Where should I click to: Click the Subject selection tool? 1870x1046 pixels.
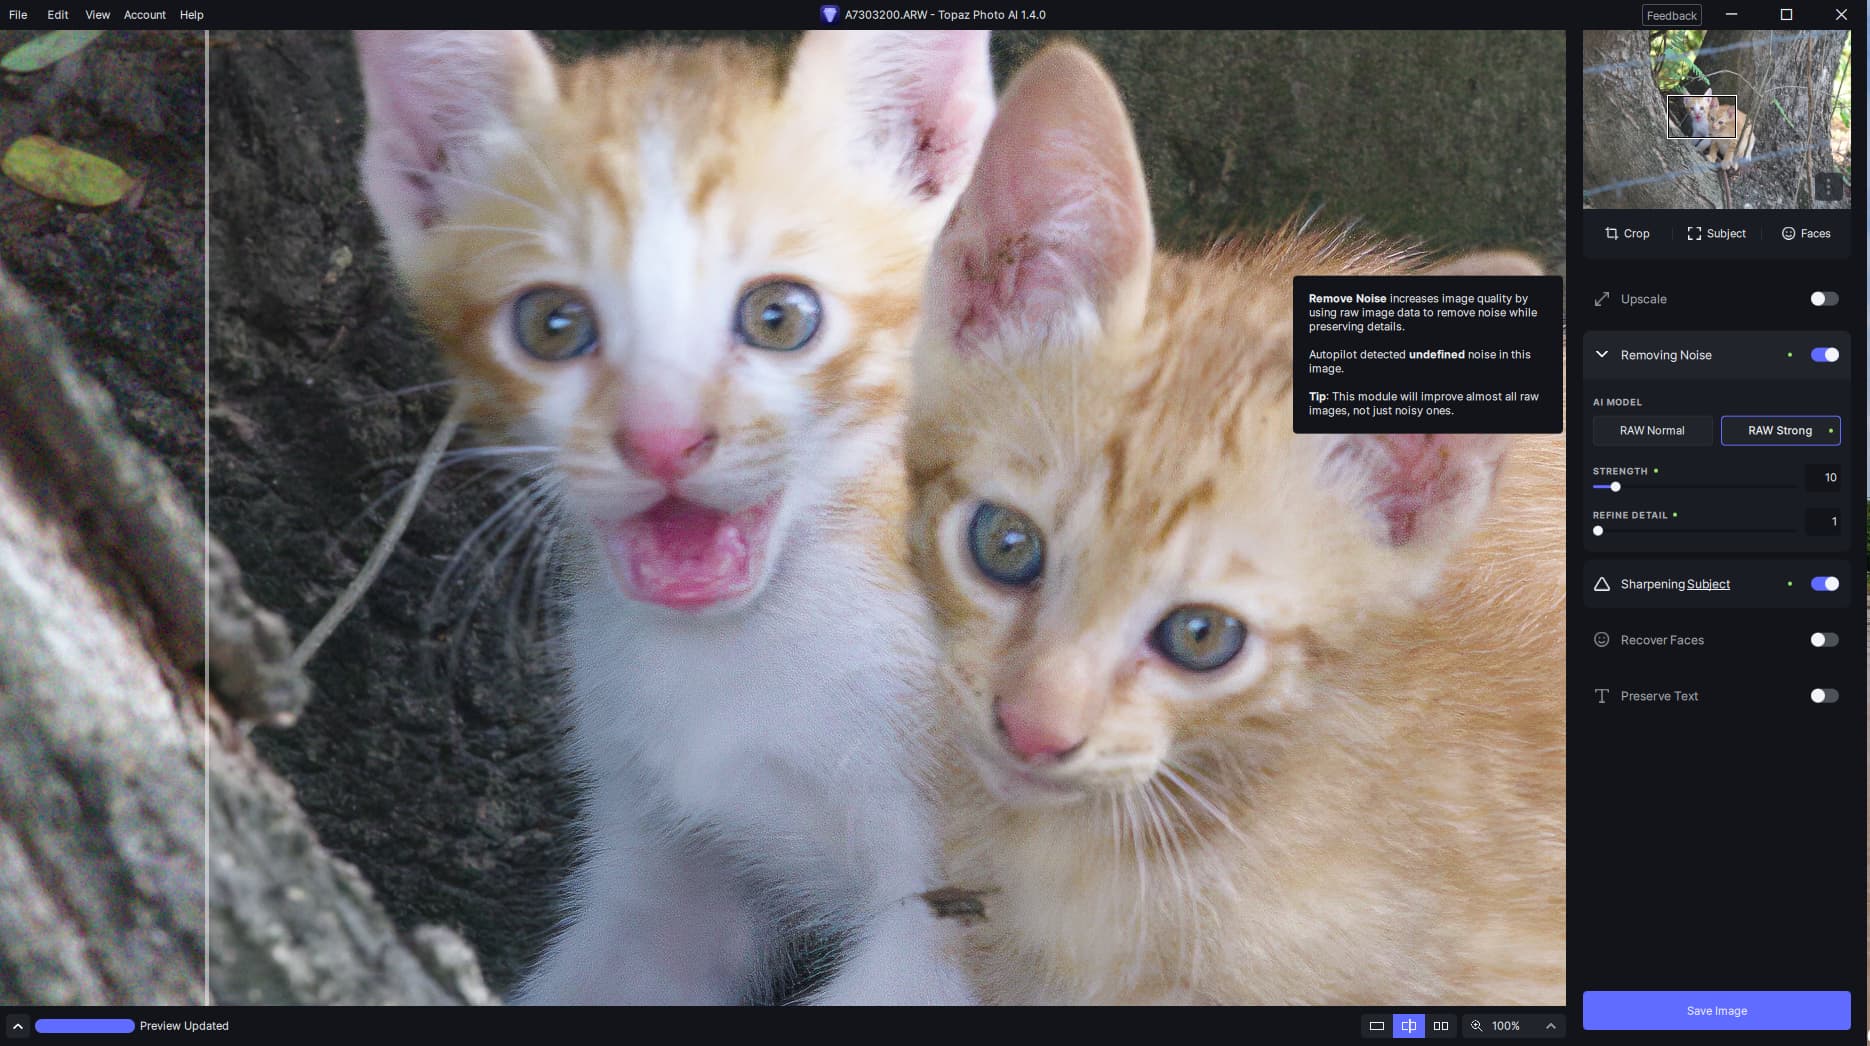(1716, 233)
